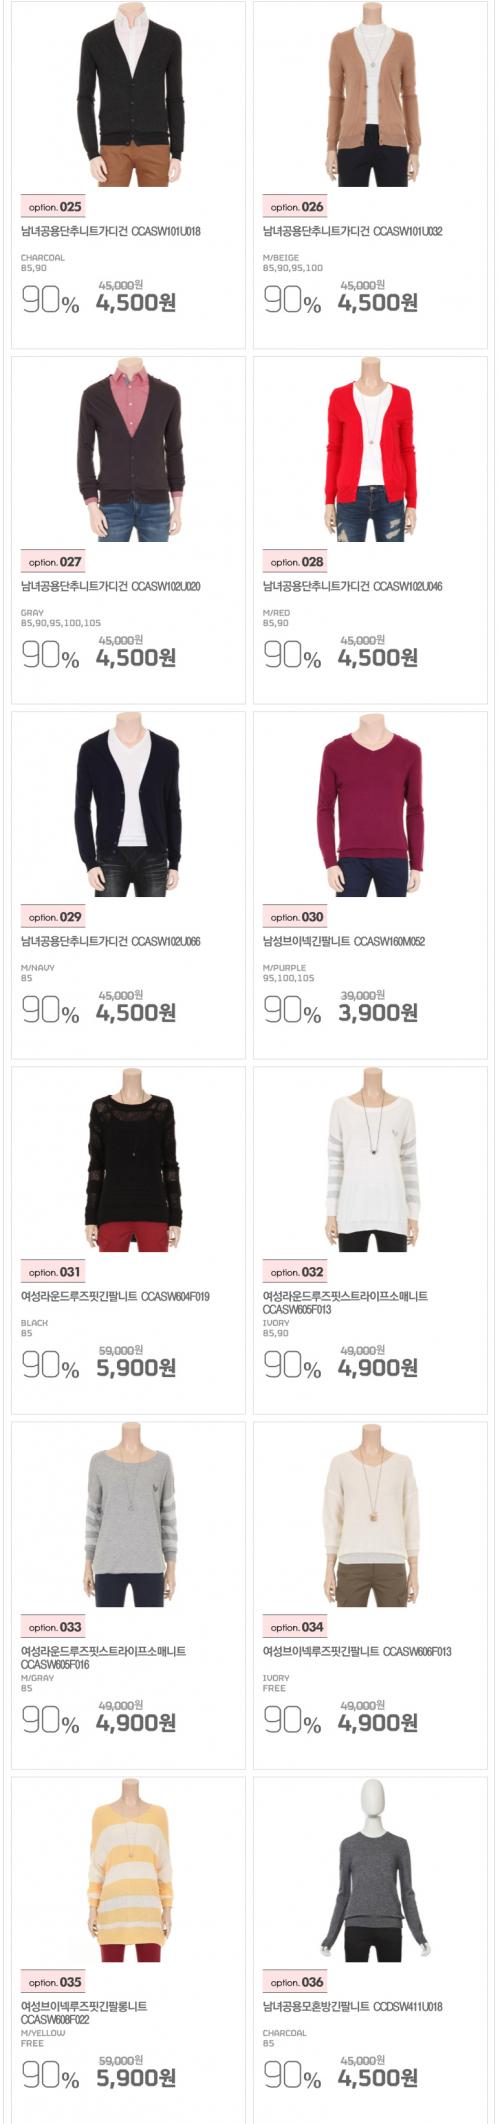
Task: Open the charcoal wool-blend knit image option 036
Action: [x=371, y=1870]
